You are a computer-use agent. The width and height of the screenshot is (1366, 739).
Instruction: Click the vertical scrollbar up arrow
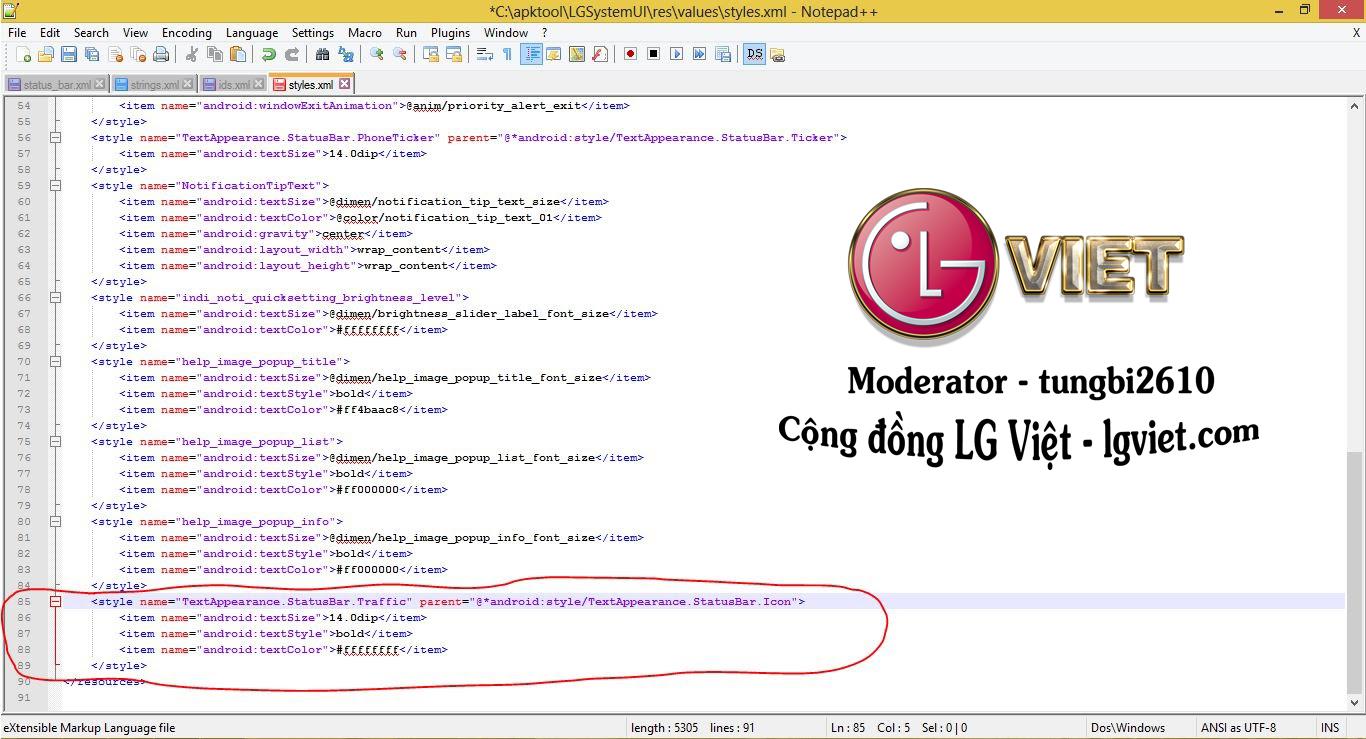pos(1355,105)
